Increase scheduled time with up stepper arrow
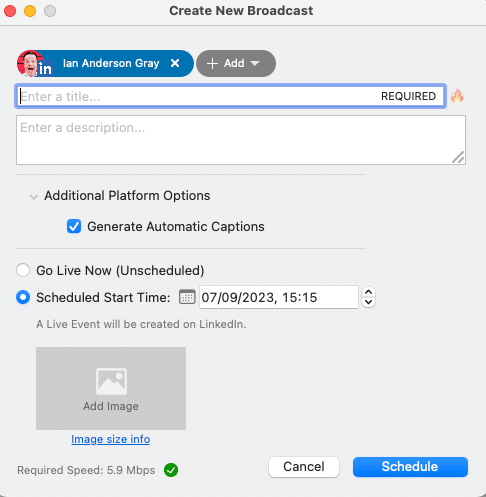486x497 pixels. (x=368, y=292)
